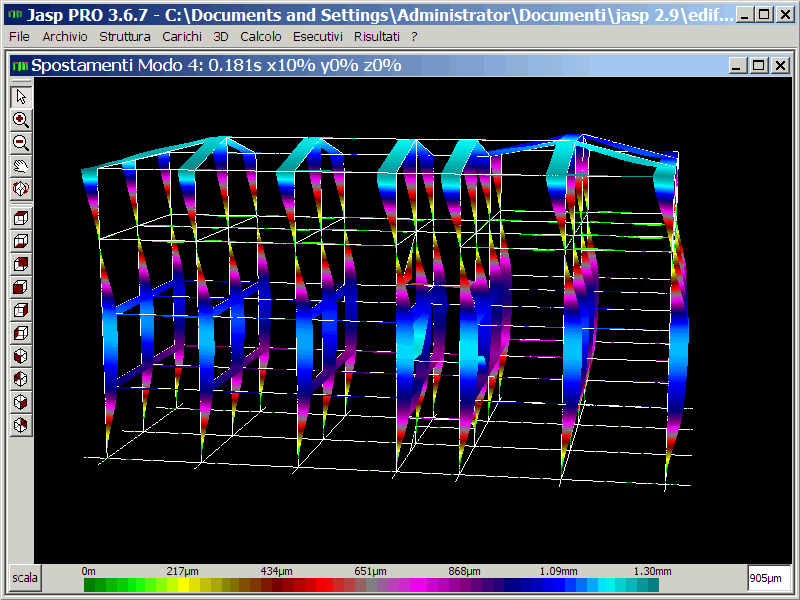Activate the zoom in magnifier tool
The image size is (800, 600).
click(x=21, y=119)
